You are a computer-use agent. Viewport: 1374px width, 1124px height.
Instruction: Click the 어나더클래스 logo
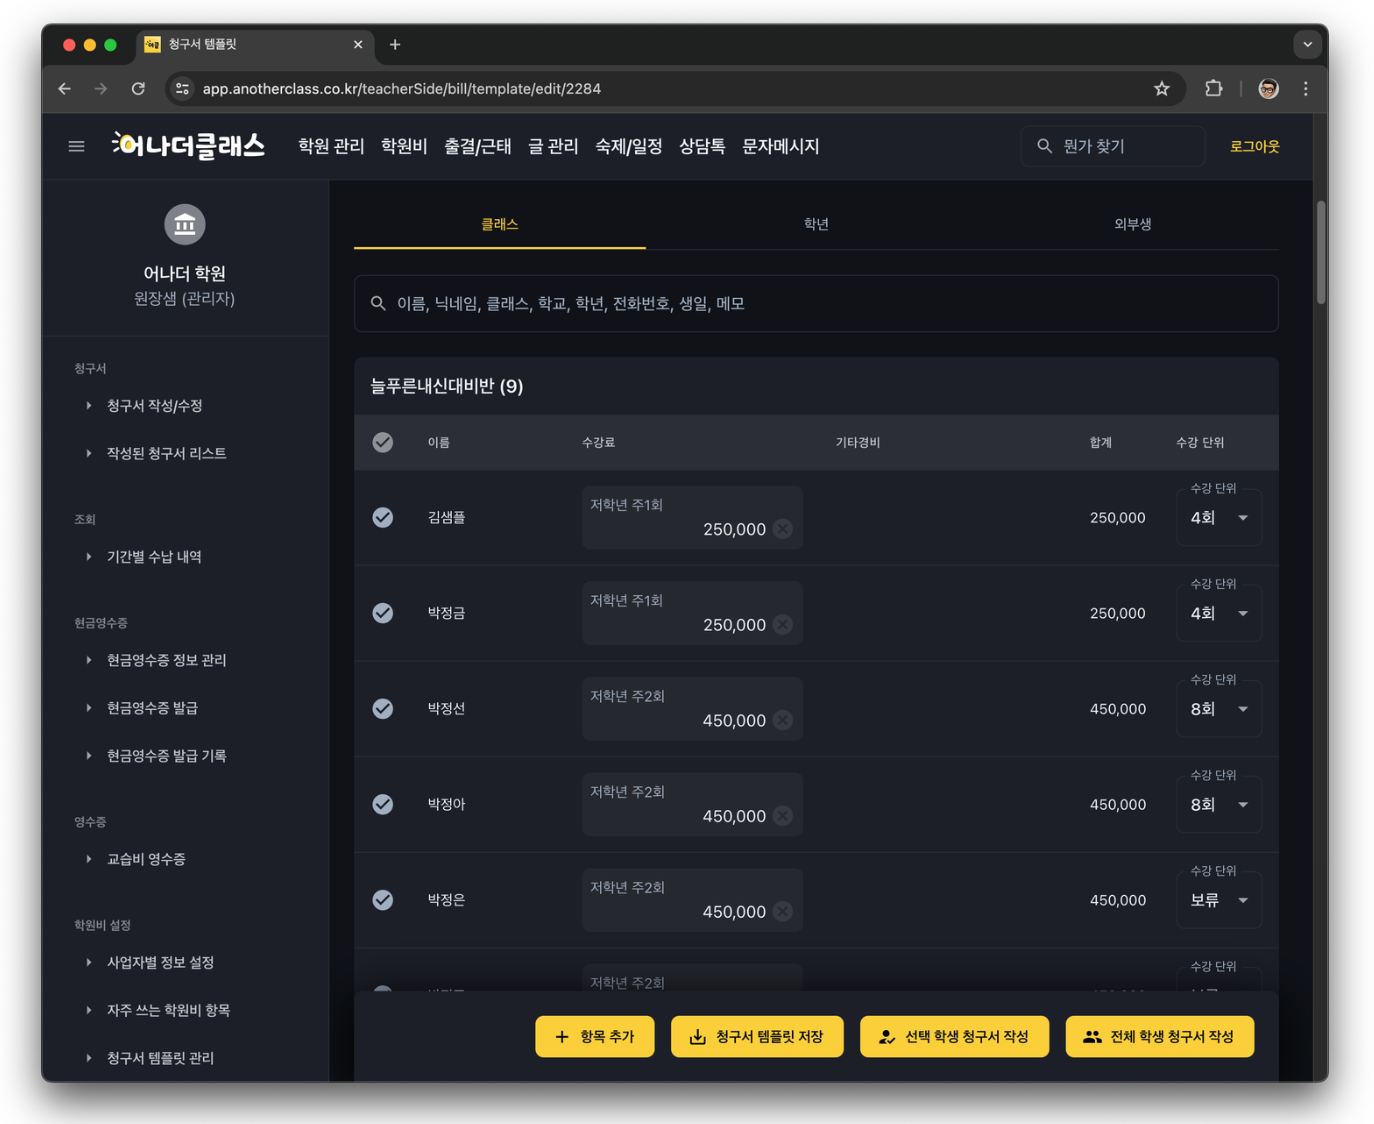coord(188,146)
